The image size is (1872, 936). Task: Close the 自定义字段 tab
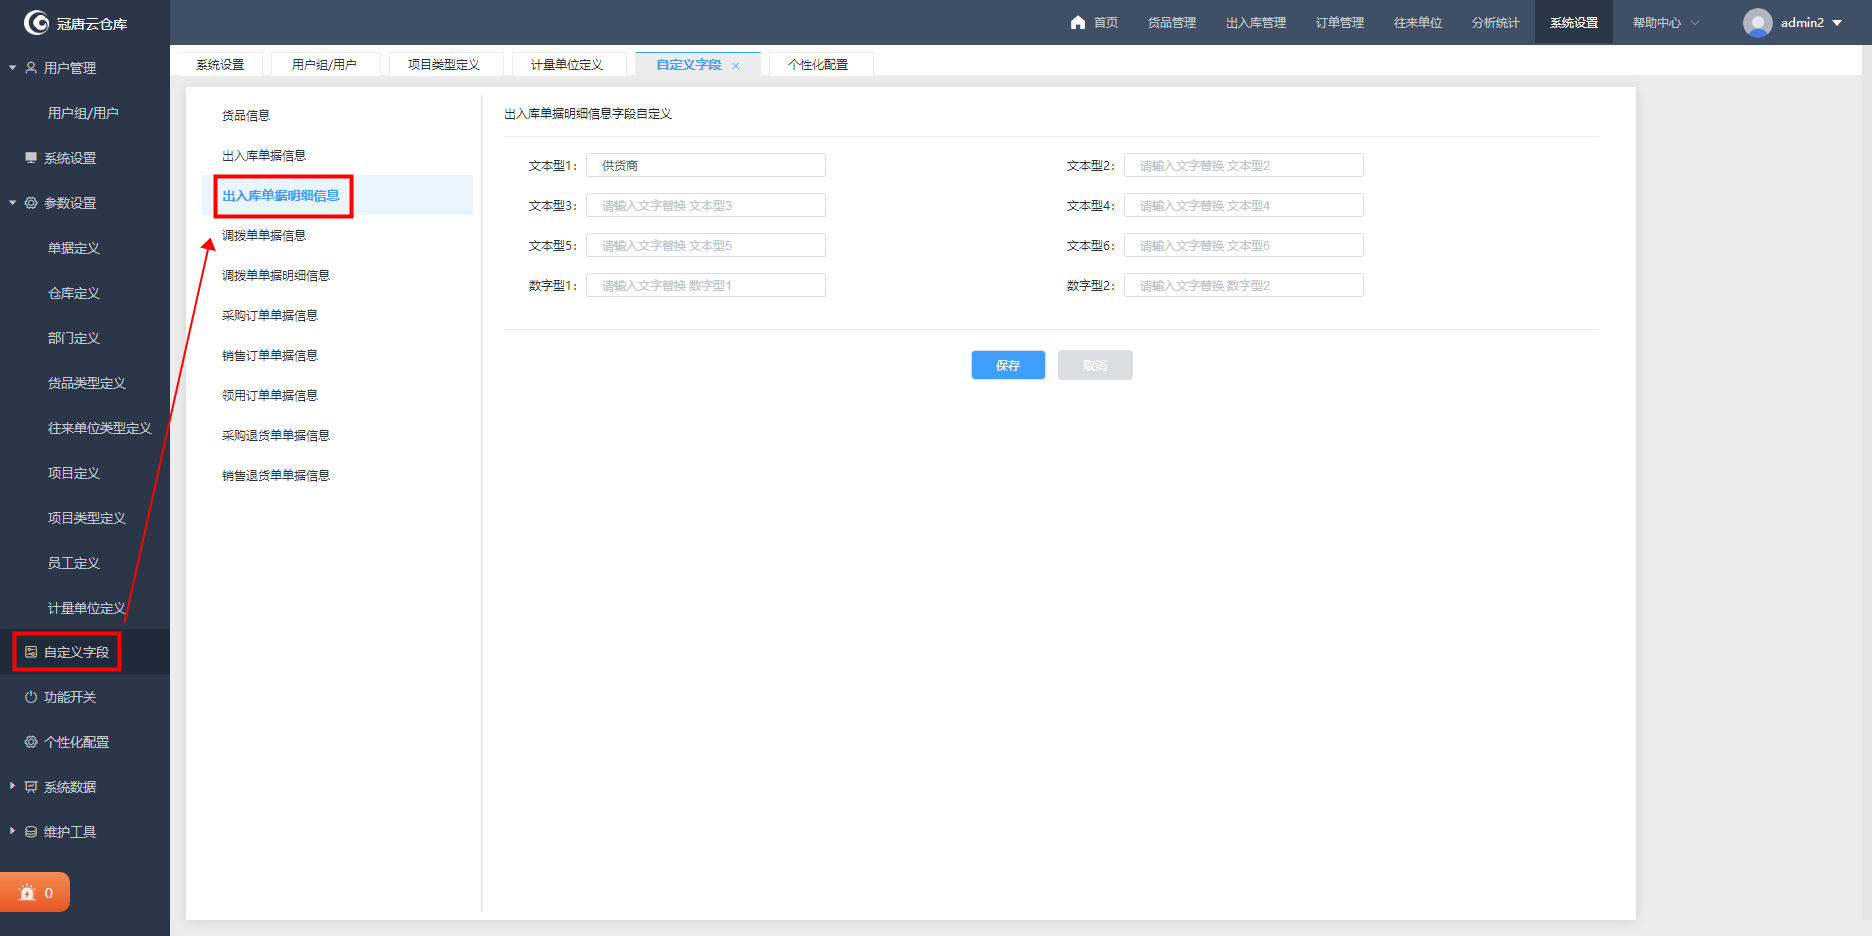[x=736, y=66]
